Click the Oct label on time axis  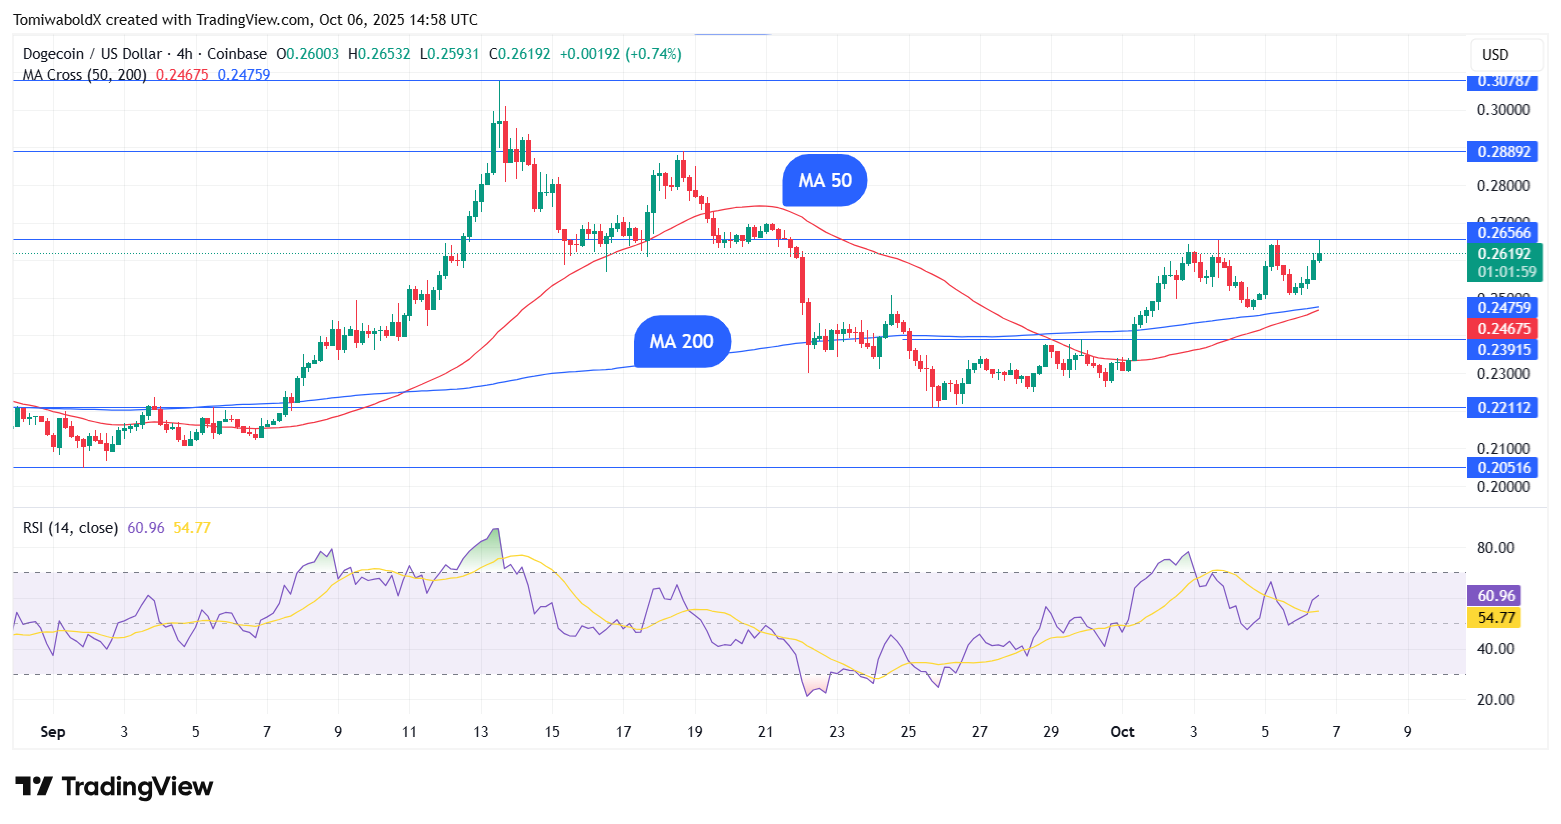click(x=1122, y=732)
